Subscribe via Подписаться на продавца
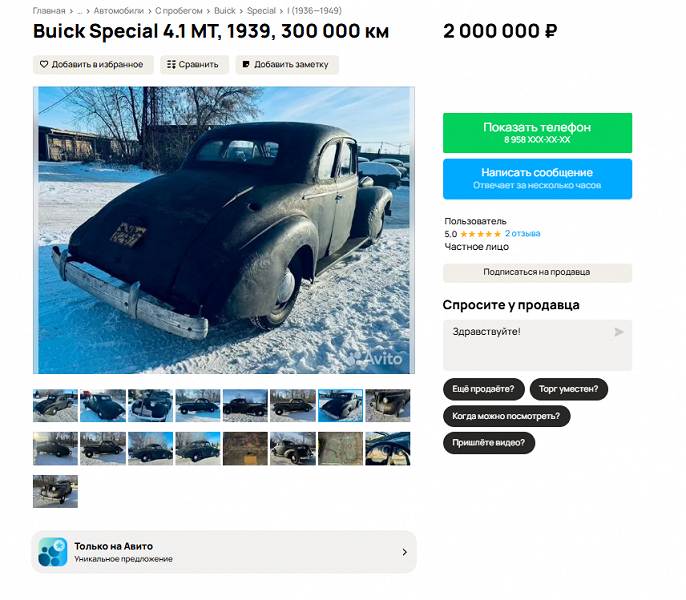The image size is (686, 600). [537, 273]
